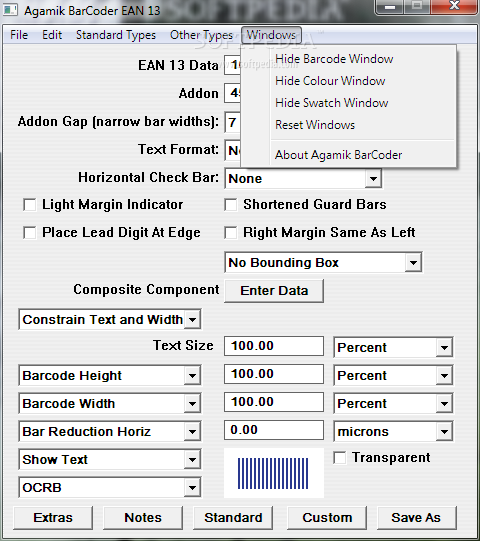This screenshot has height=541, width=480.
Task: Open the Show Text dropdown
Action: tap(192, 460)
